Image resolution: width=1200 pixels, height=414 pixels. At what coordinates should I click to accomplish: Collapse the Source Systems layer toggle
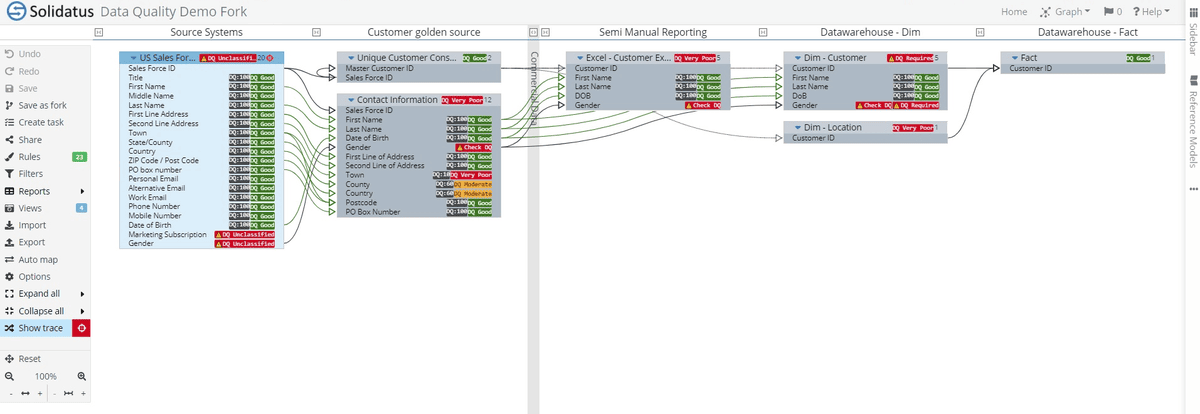click(98, 33)
